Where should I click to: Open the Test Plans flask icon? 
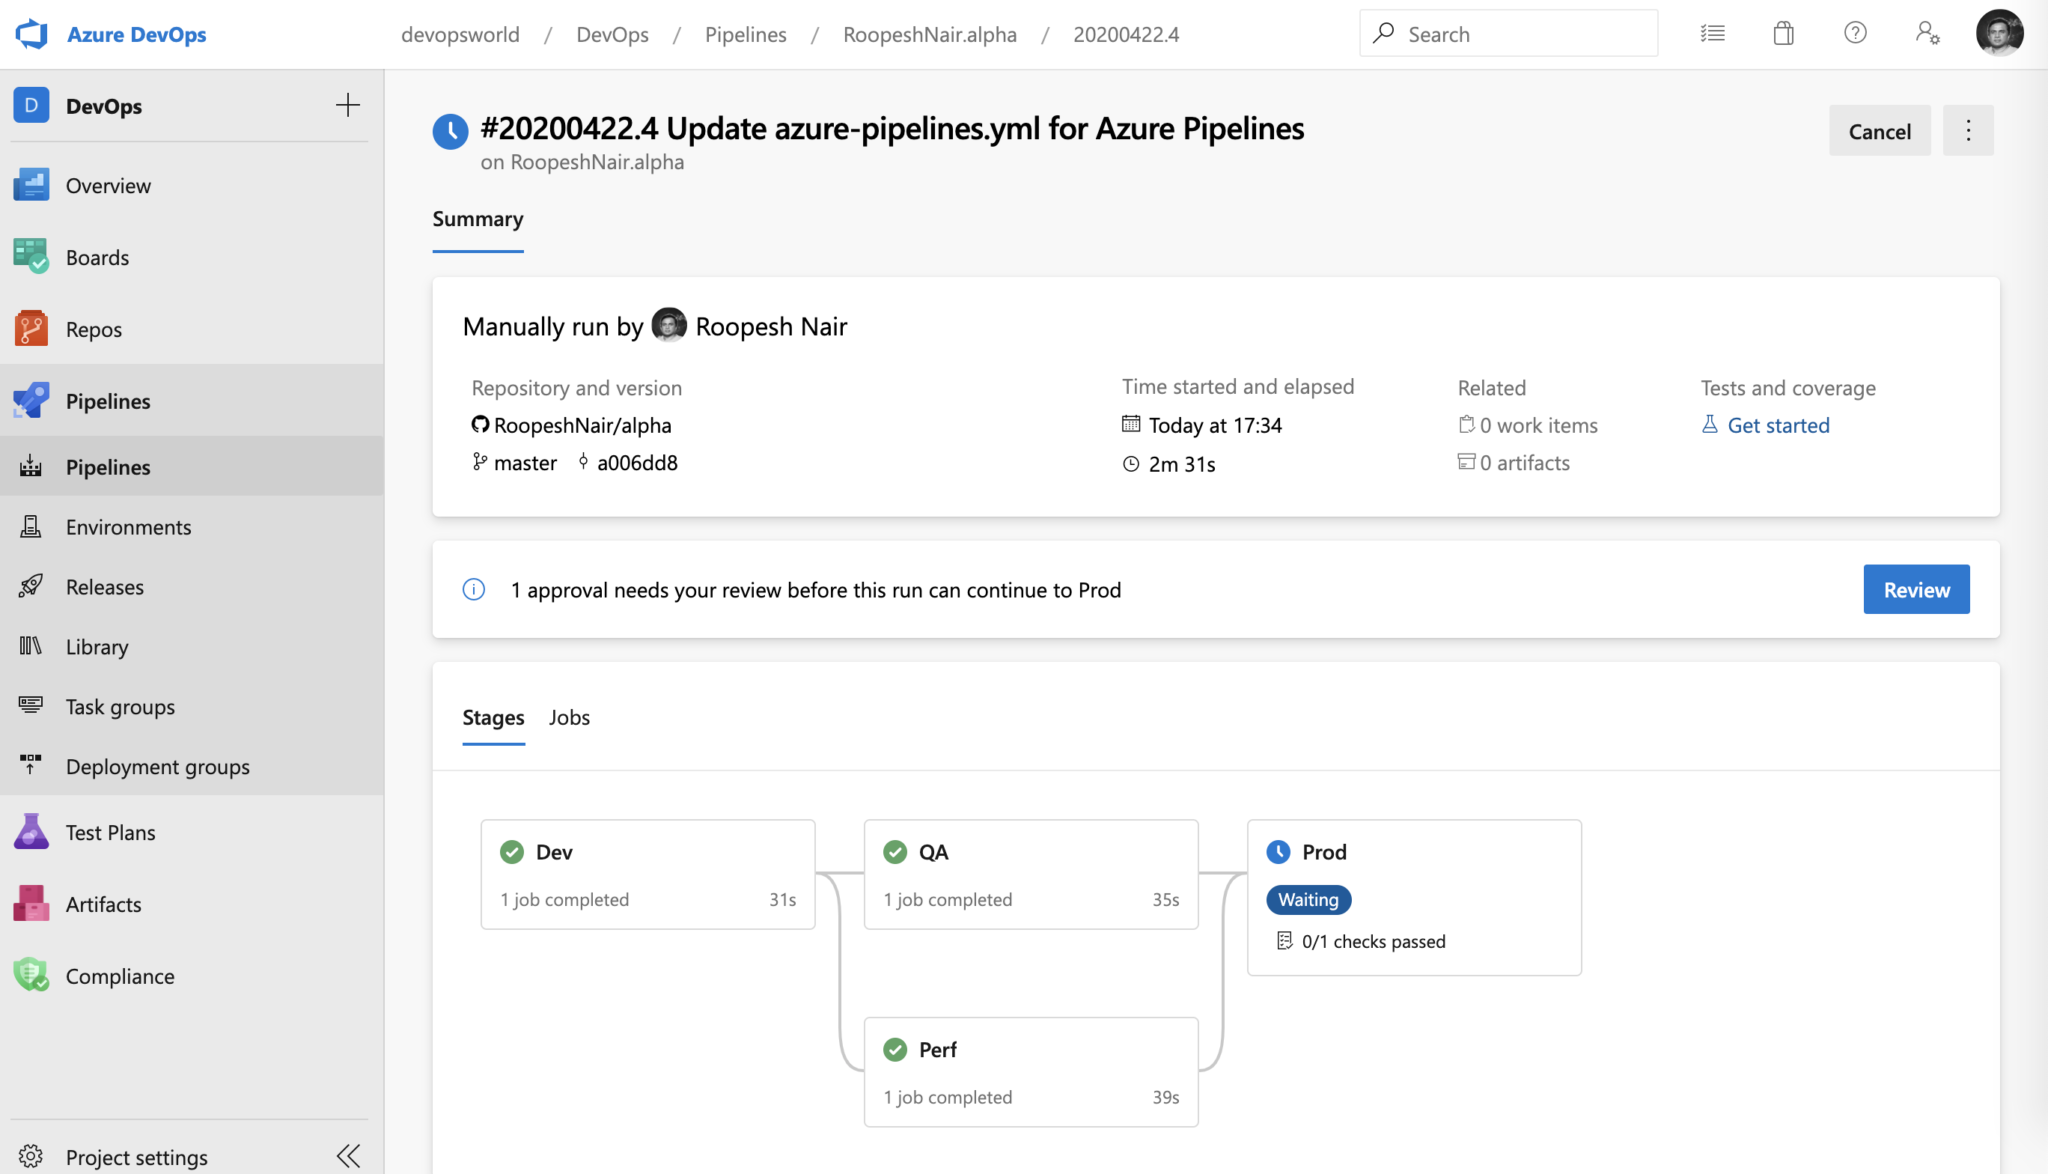click(x=31, y=832)
